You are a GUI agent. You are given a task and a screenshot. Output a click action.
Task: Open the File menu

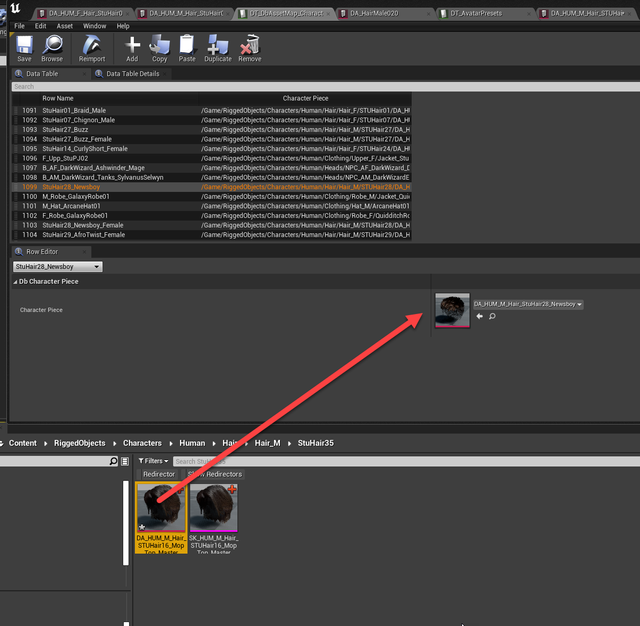(19, 26)
